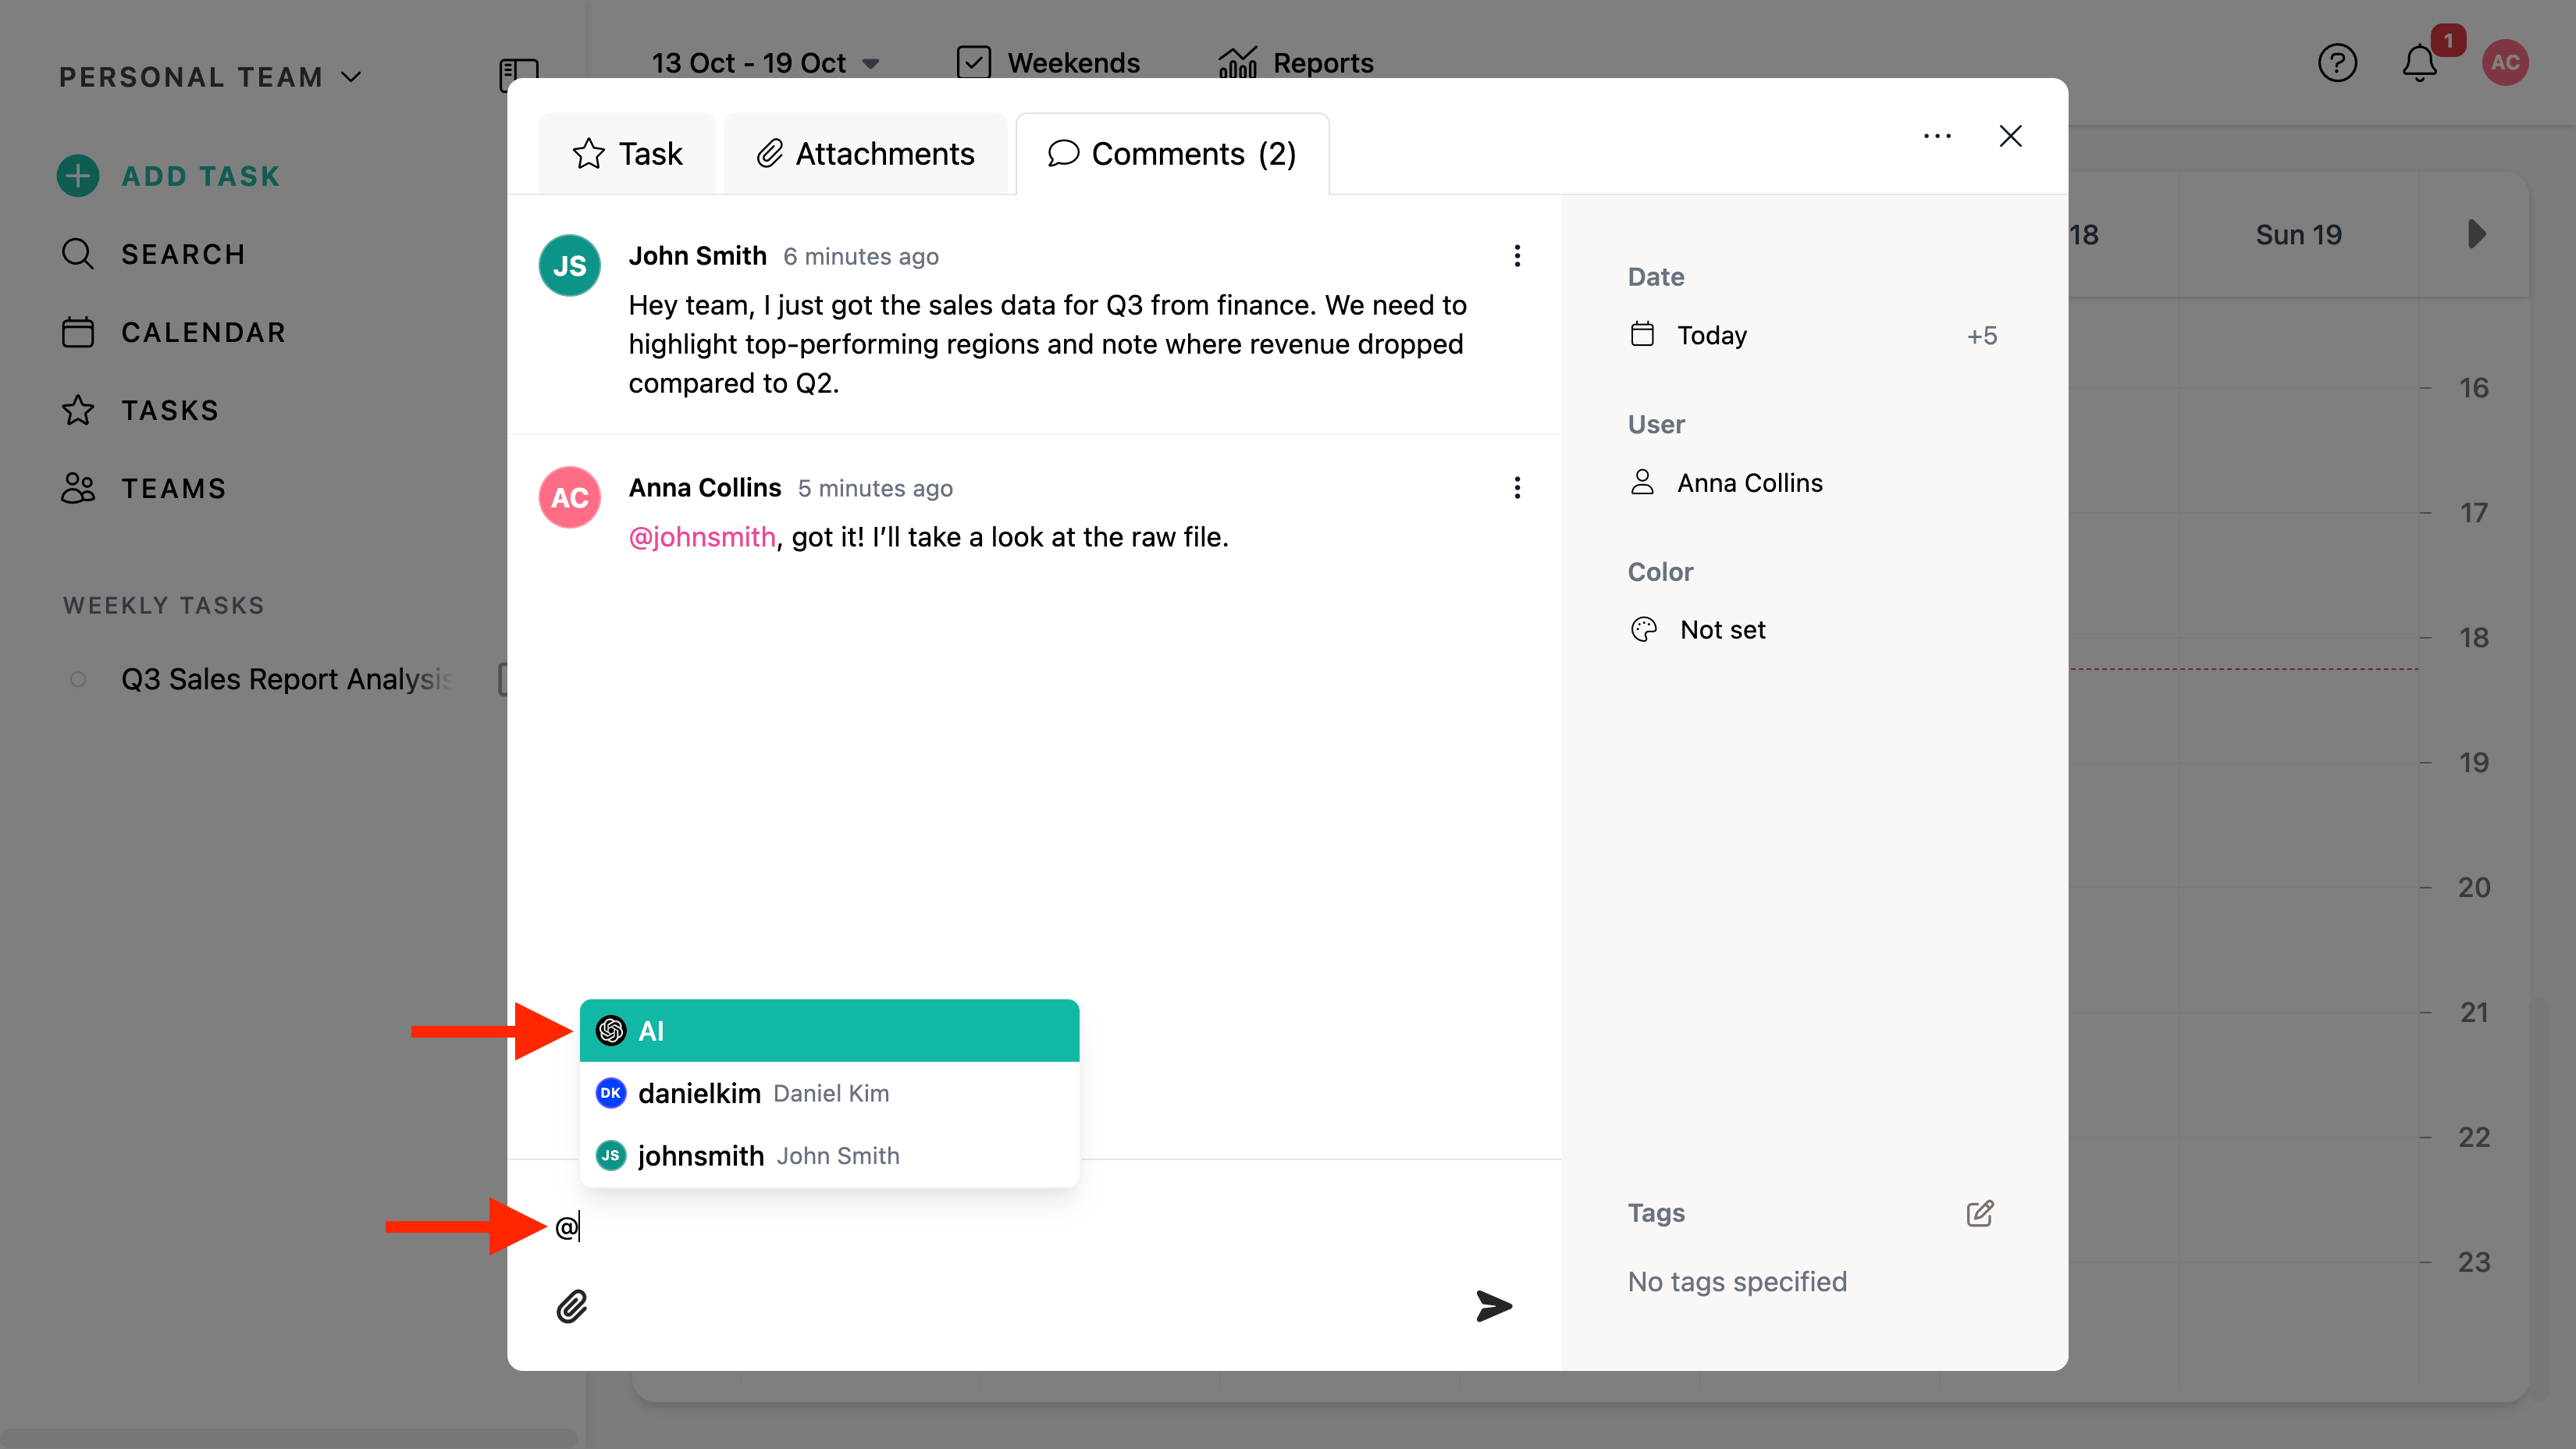Screen dimensions: 2576x1449
Task: Click the help question mark icon
Action: [x=2337, y=64]
